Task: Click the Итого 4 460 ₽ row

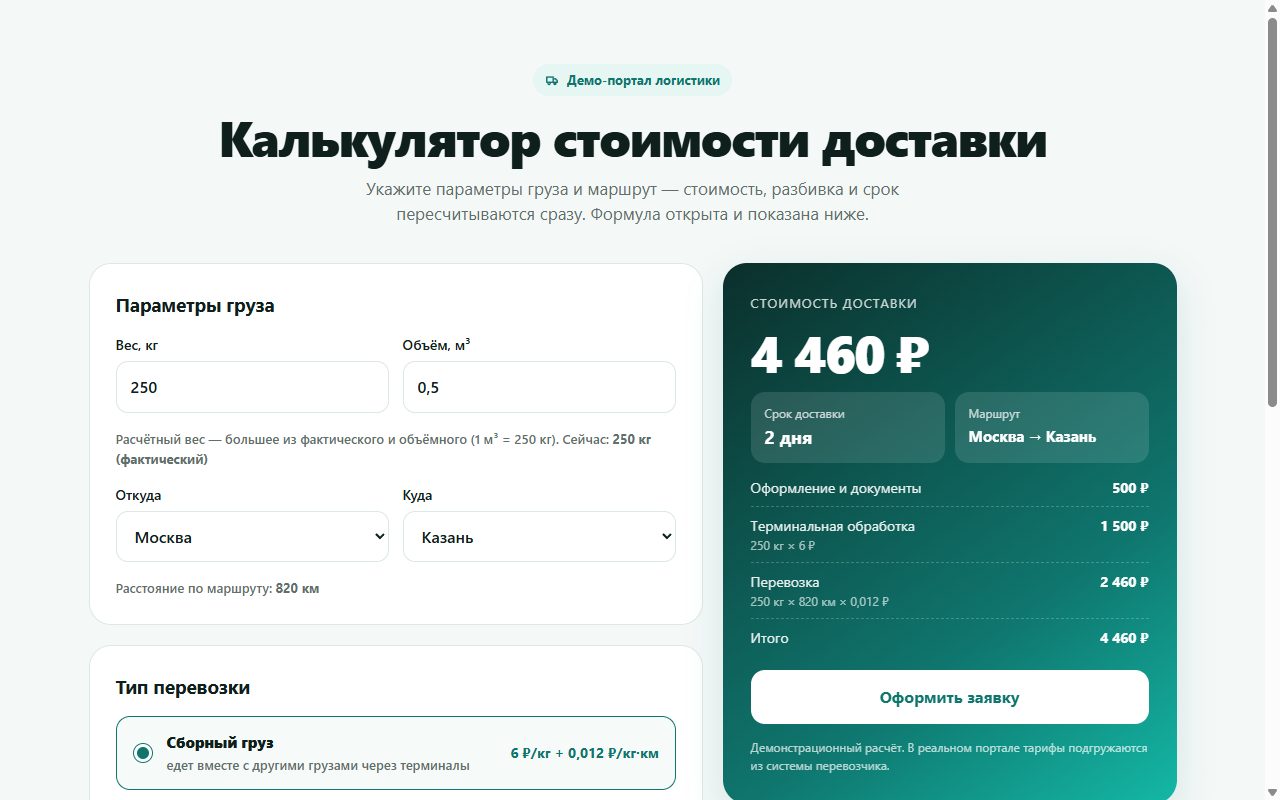Action: click(949, 638)
